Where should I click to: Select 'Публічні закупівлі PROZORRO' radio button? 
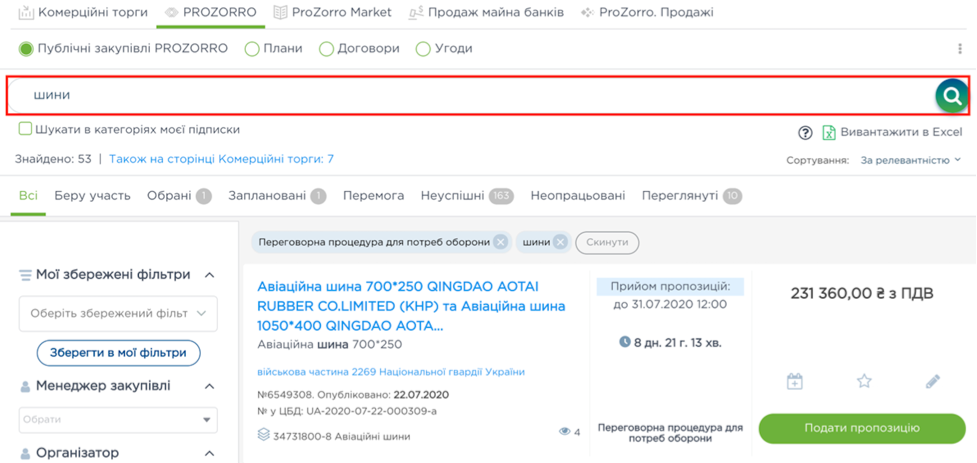pyautogui.click(x=26, y=48)
